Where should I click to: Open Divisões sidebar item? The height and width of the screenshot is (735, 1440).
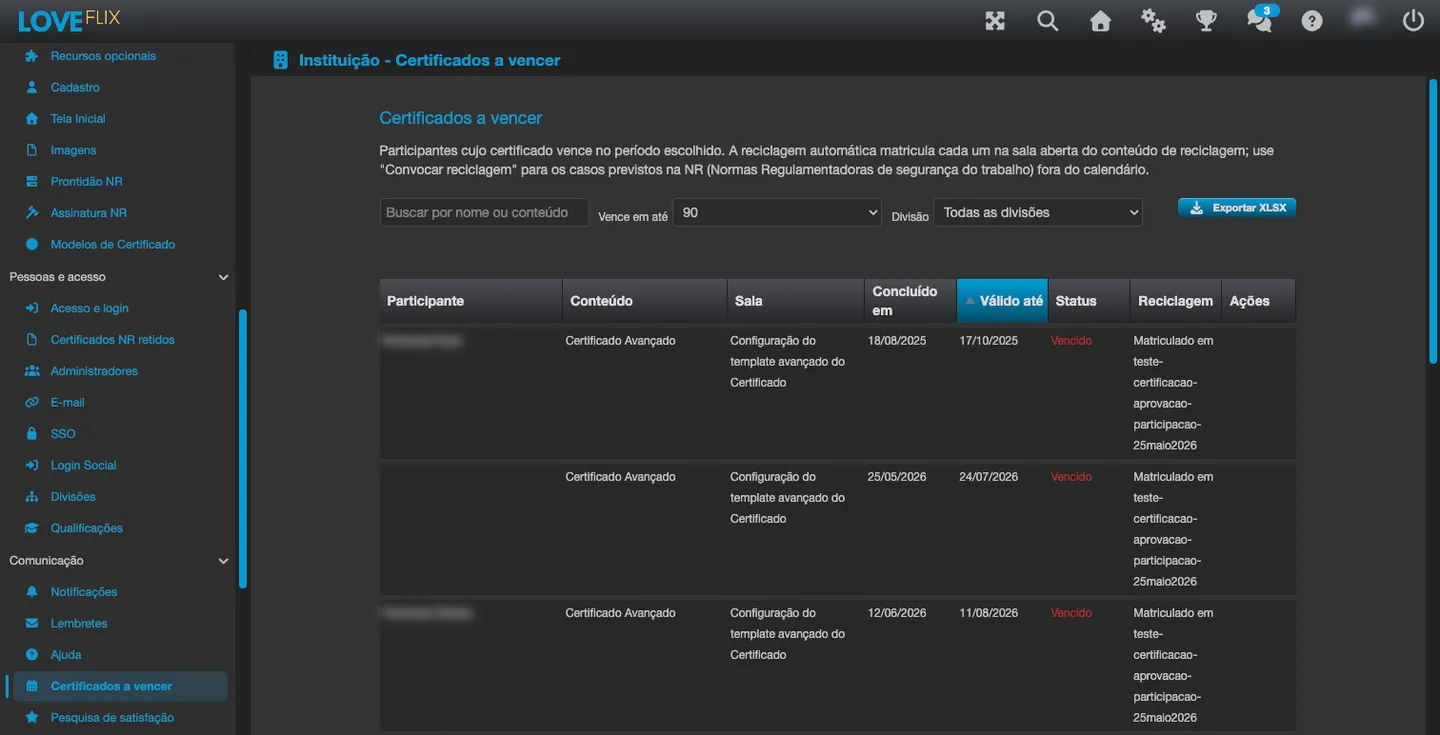click(x=73, y=497)
